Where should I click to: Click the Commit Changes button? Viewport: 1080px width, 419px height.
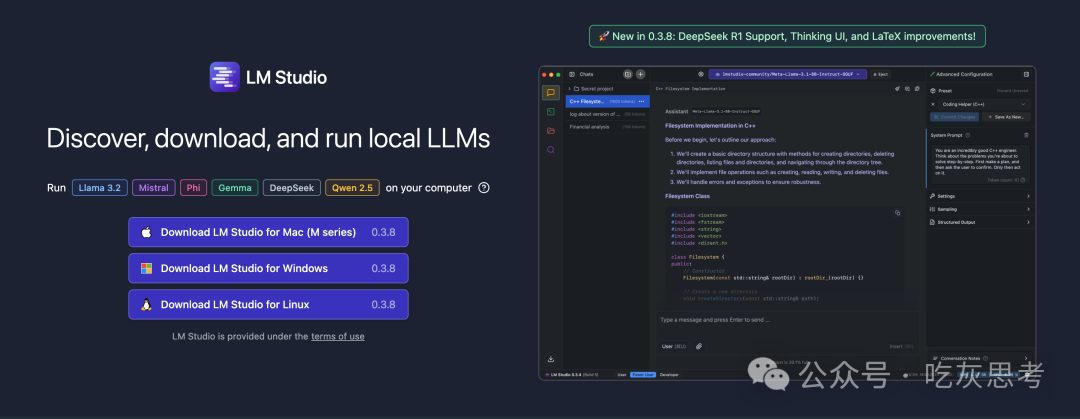(954, 117)
